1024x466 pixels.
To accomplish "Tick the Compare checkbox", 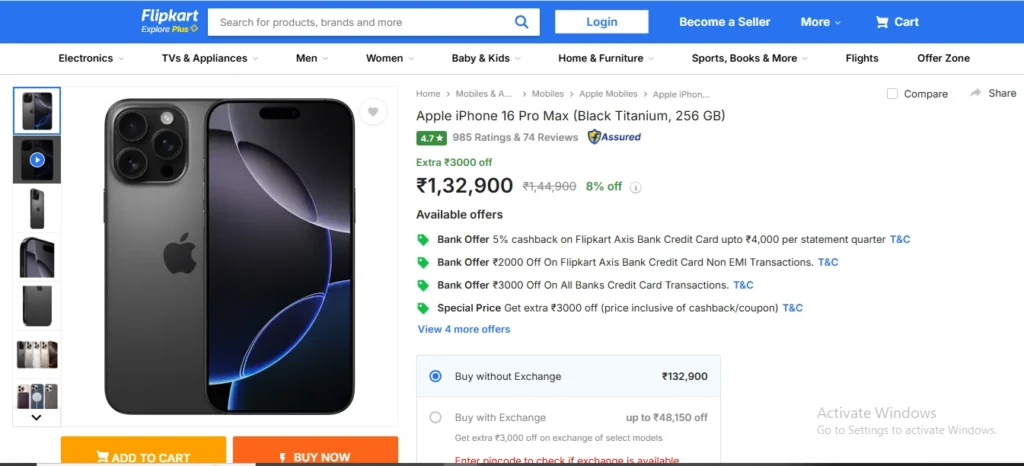I will tap(892, 94).
